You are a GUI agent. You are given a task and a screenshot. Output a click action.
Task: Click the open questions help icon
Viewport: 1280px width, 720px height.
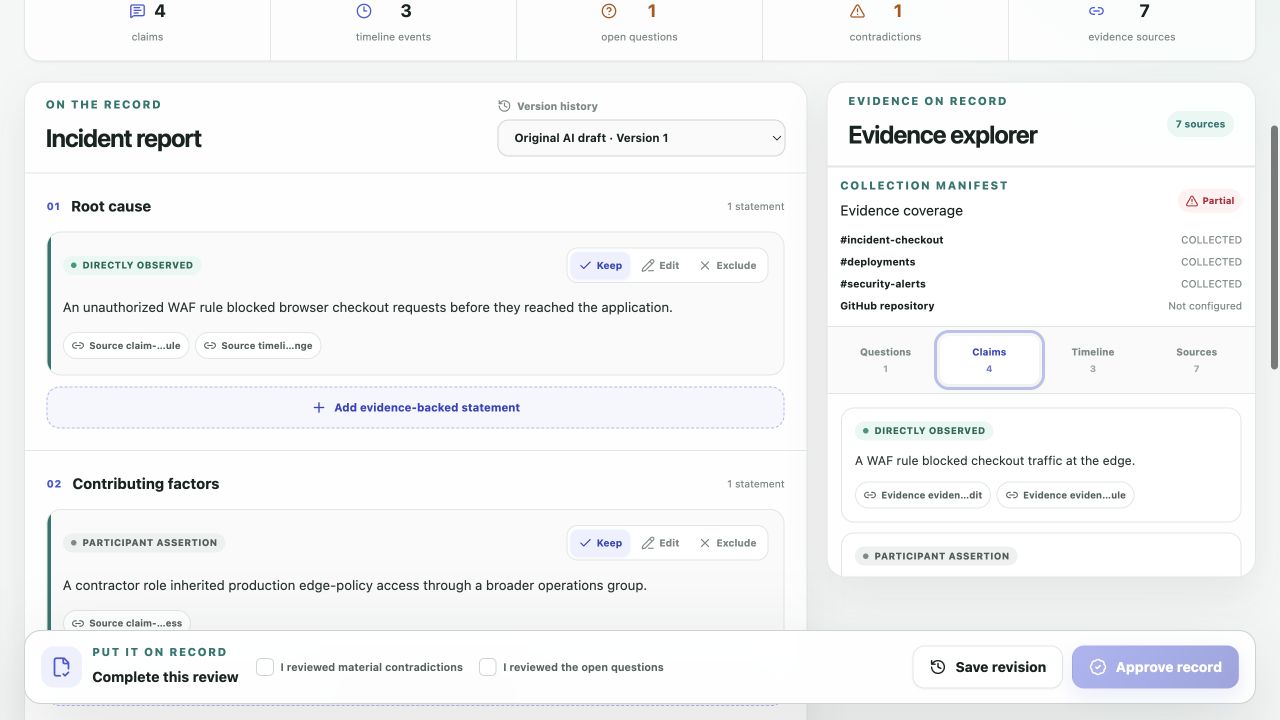pyautogui.click(x=609, y=11)
